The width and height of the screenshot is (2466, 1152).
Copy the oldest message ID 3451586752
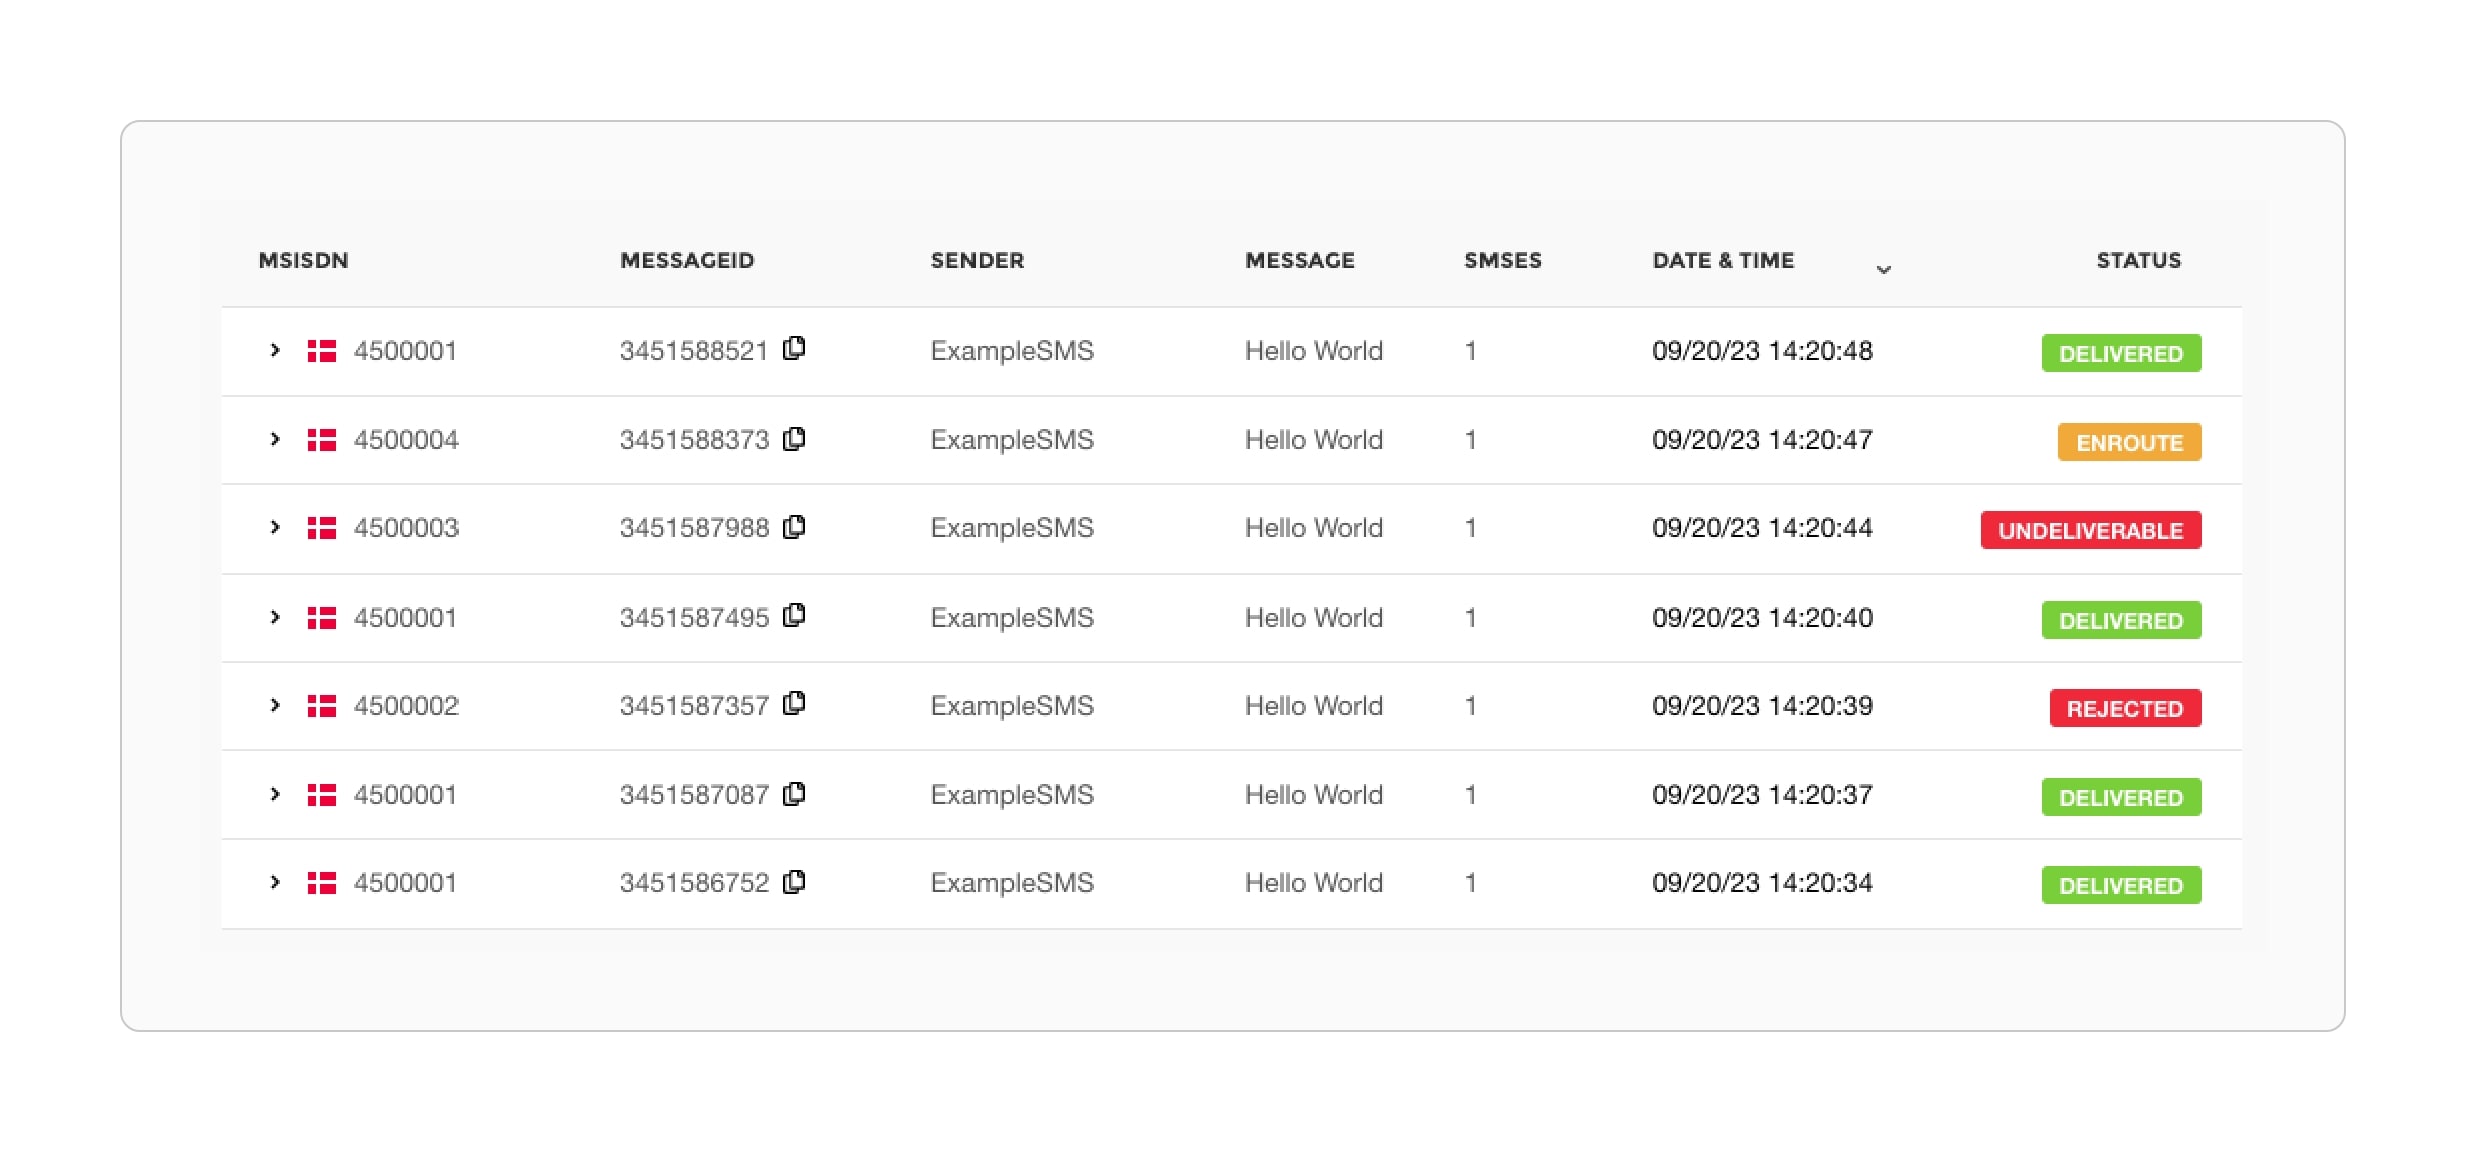[x=794, y=882]
